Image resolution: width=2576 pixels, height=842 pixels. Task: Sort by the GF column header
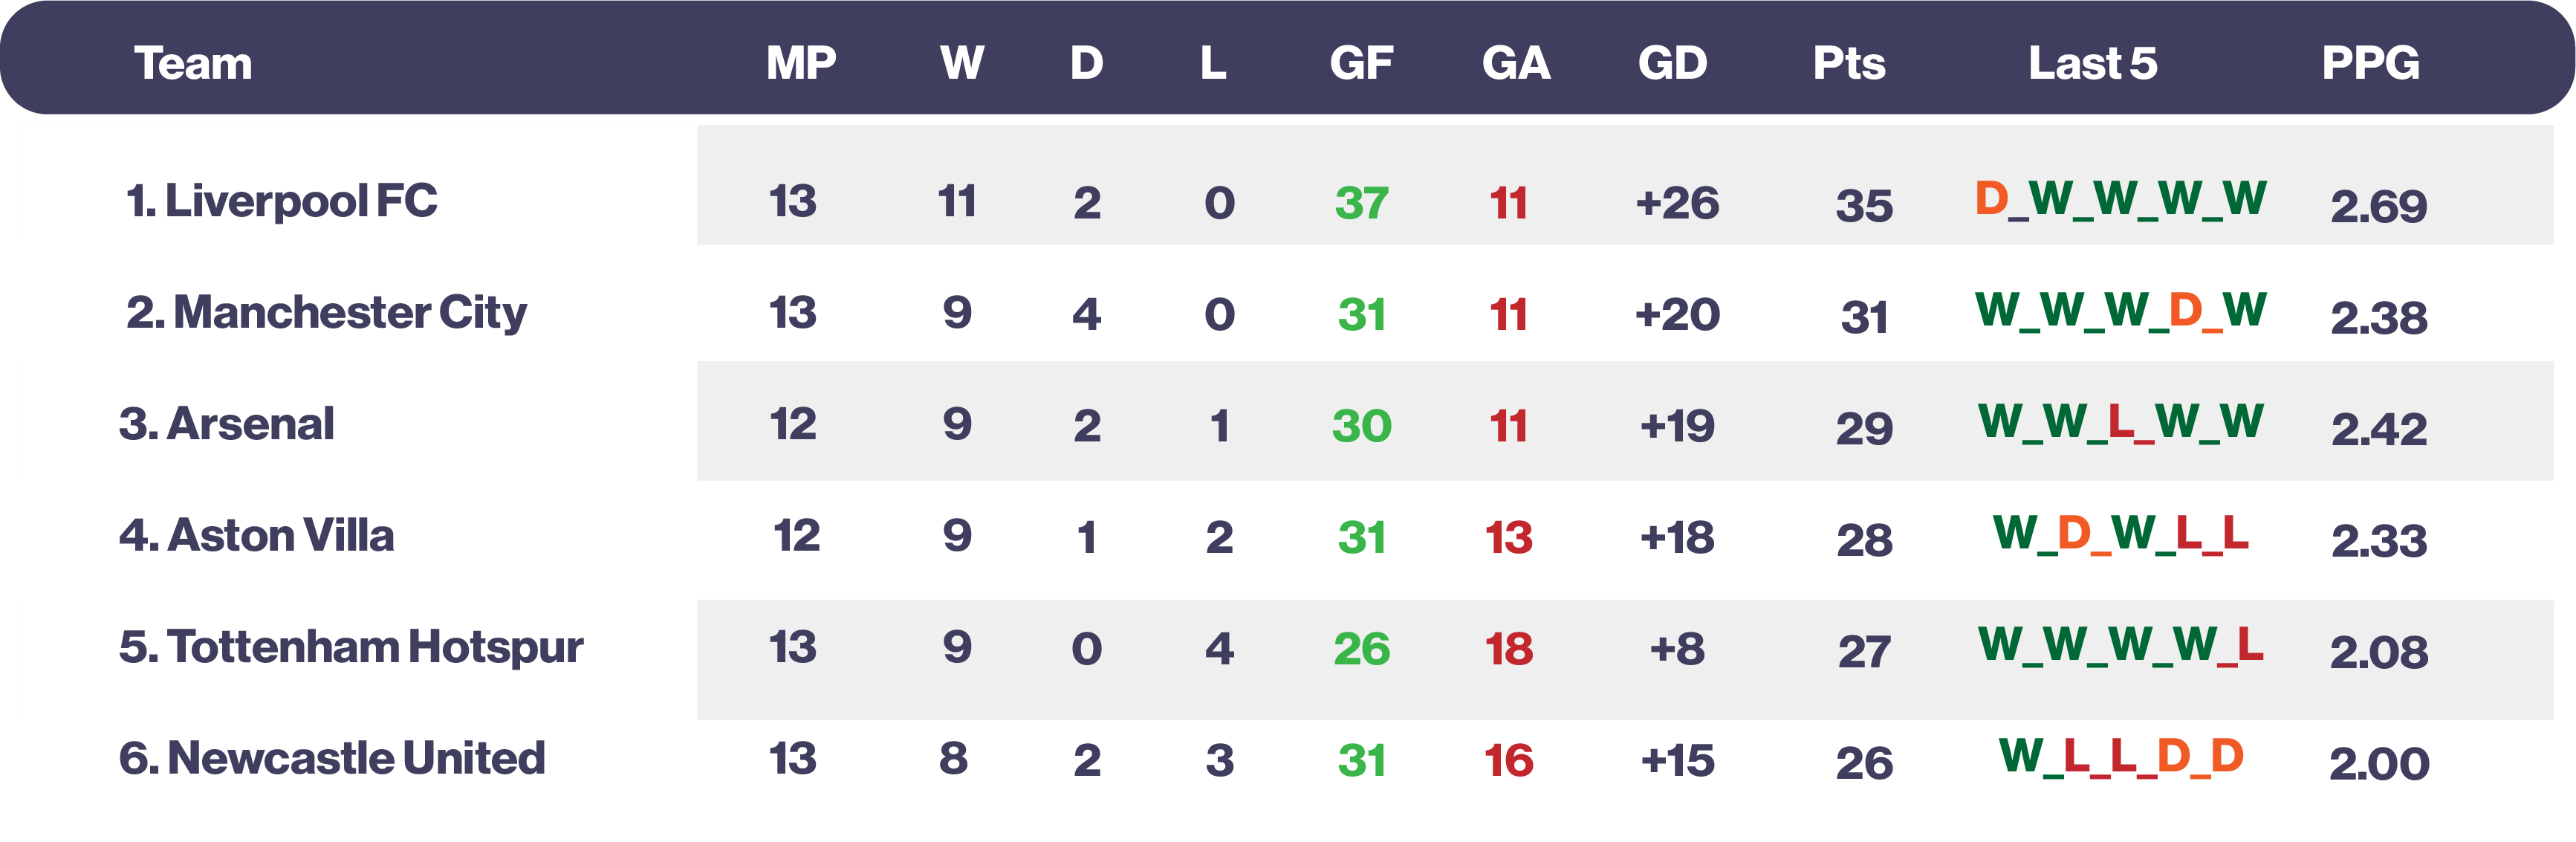click(x=1361, y=63)
